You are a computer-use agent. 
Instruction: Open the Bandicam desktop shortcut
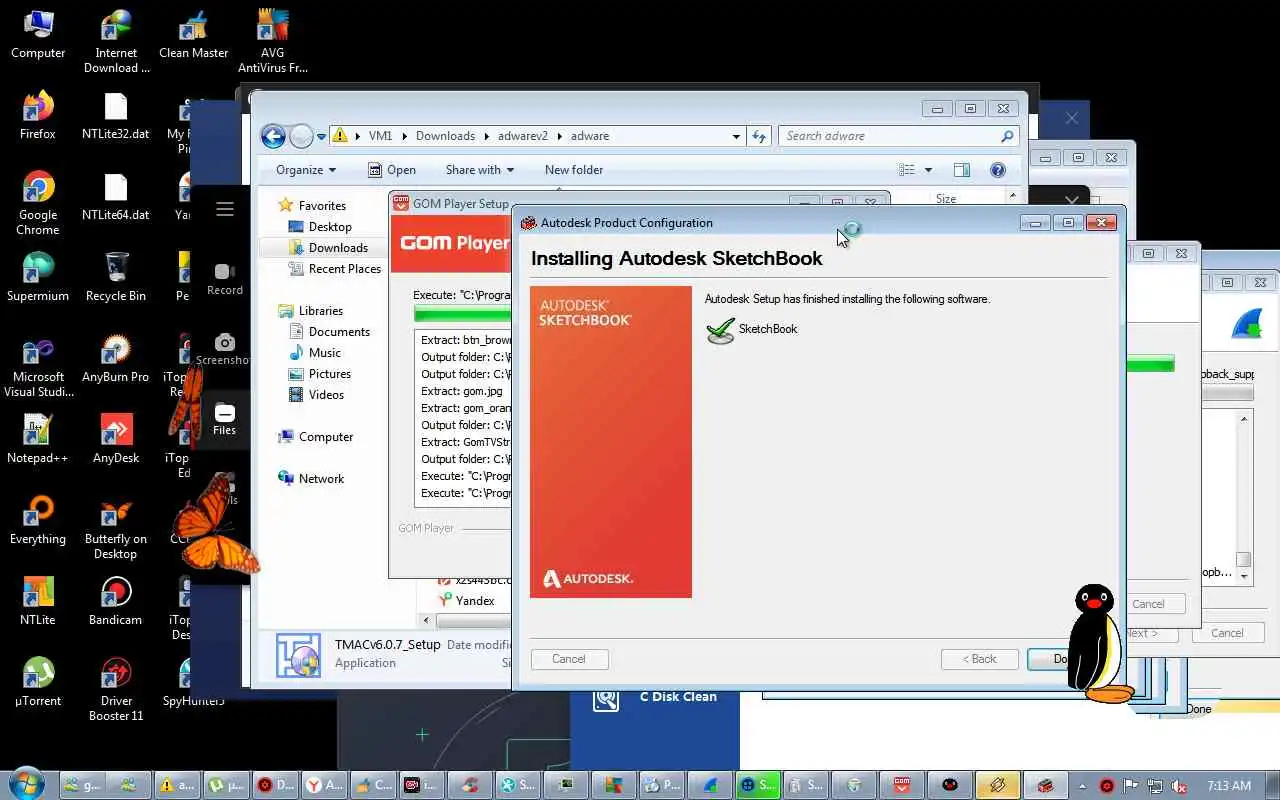(x=116, y=602)
